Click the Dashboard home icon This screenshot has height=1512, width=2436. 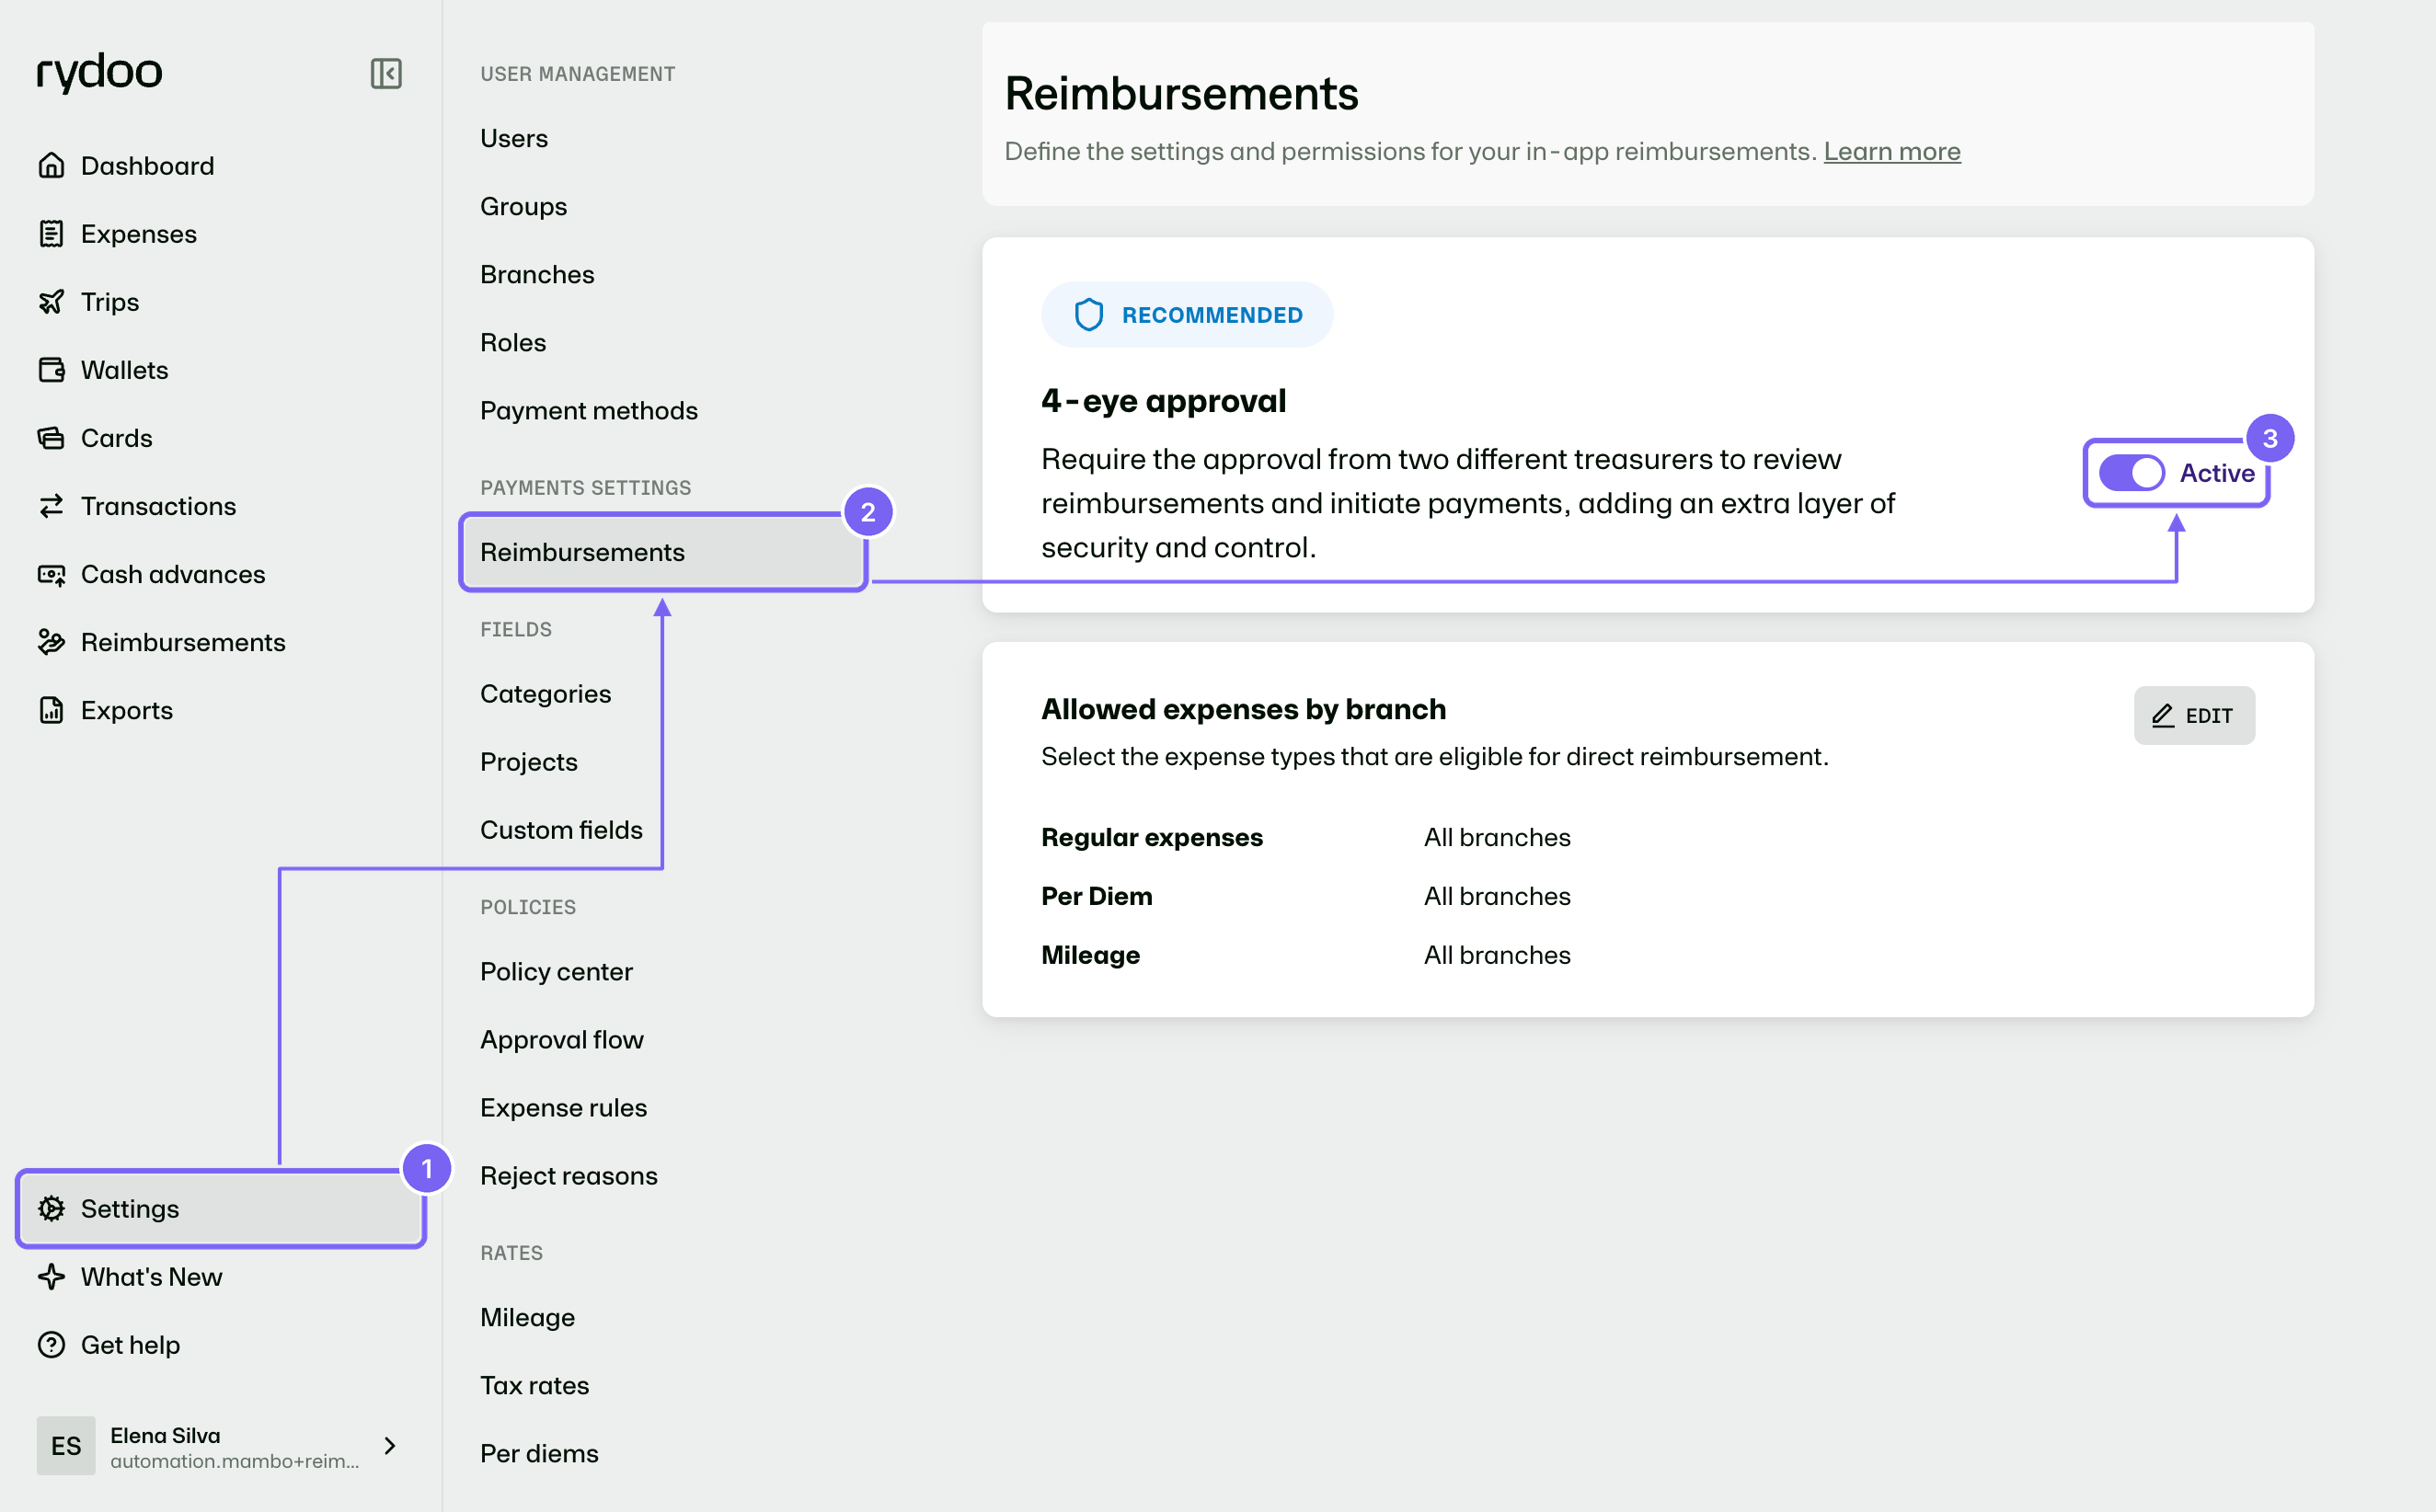coord(51,165)
